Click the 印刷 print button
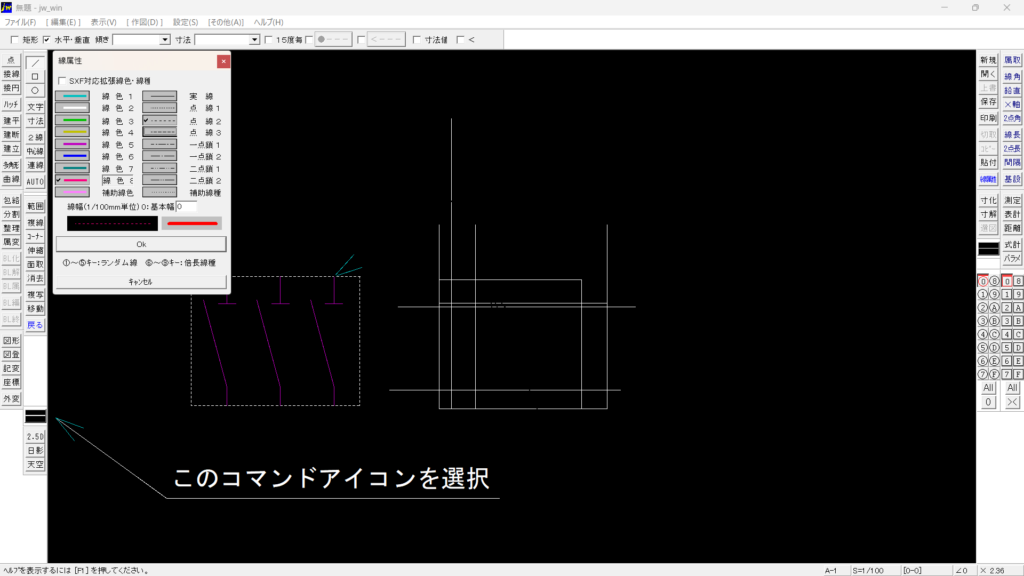This screenshot has height=576, width=1024. pos(988,118)
